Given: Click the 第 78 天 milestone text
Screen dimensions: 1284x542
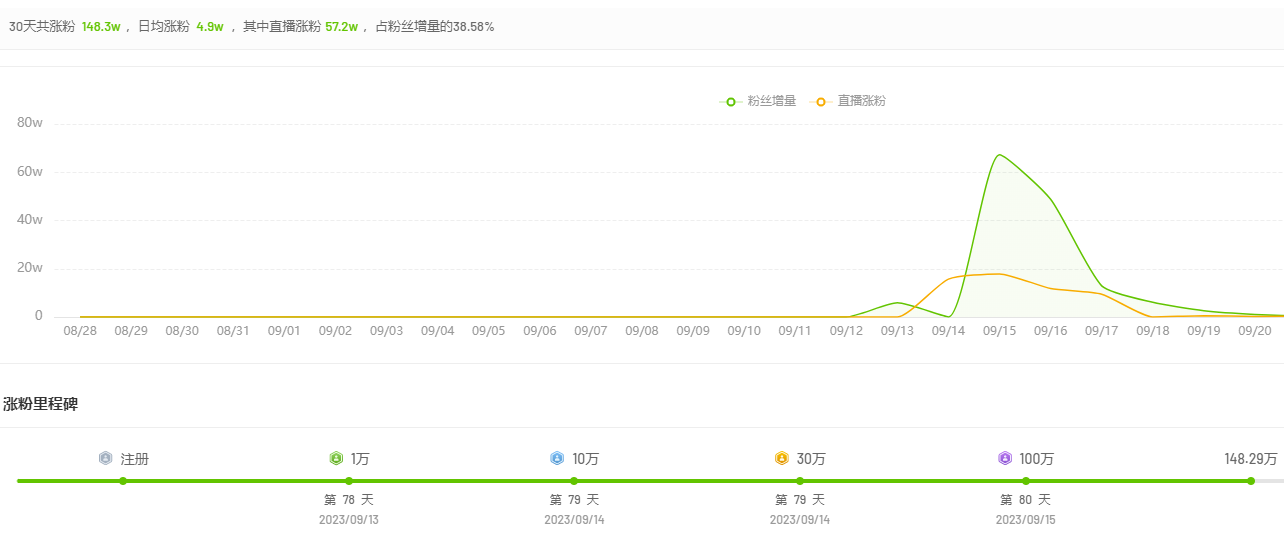Looking at the screenshot, I should pos(349,500).
